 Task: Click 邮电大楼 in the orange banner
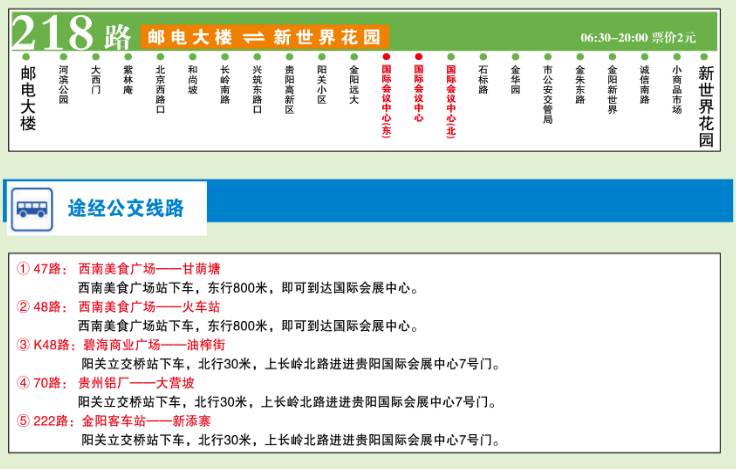tap(190, 37)
